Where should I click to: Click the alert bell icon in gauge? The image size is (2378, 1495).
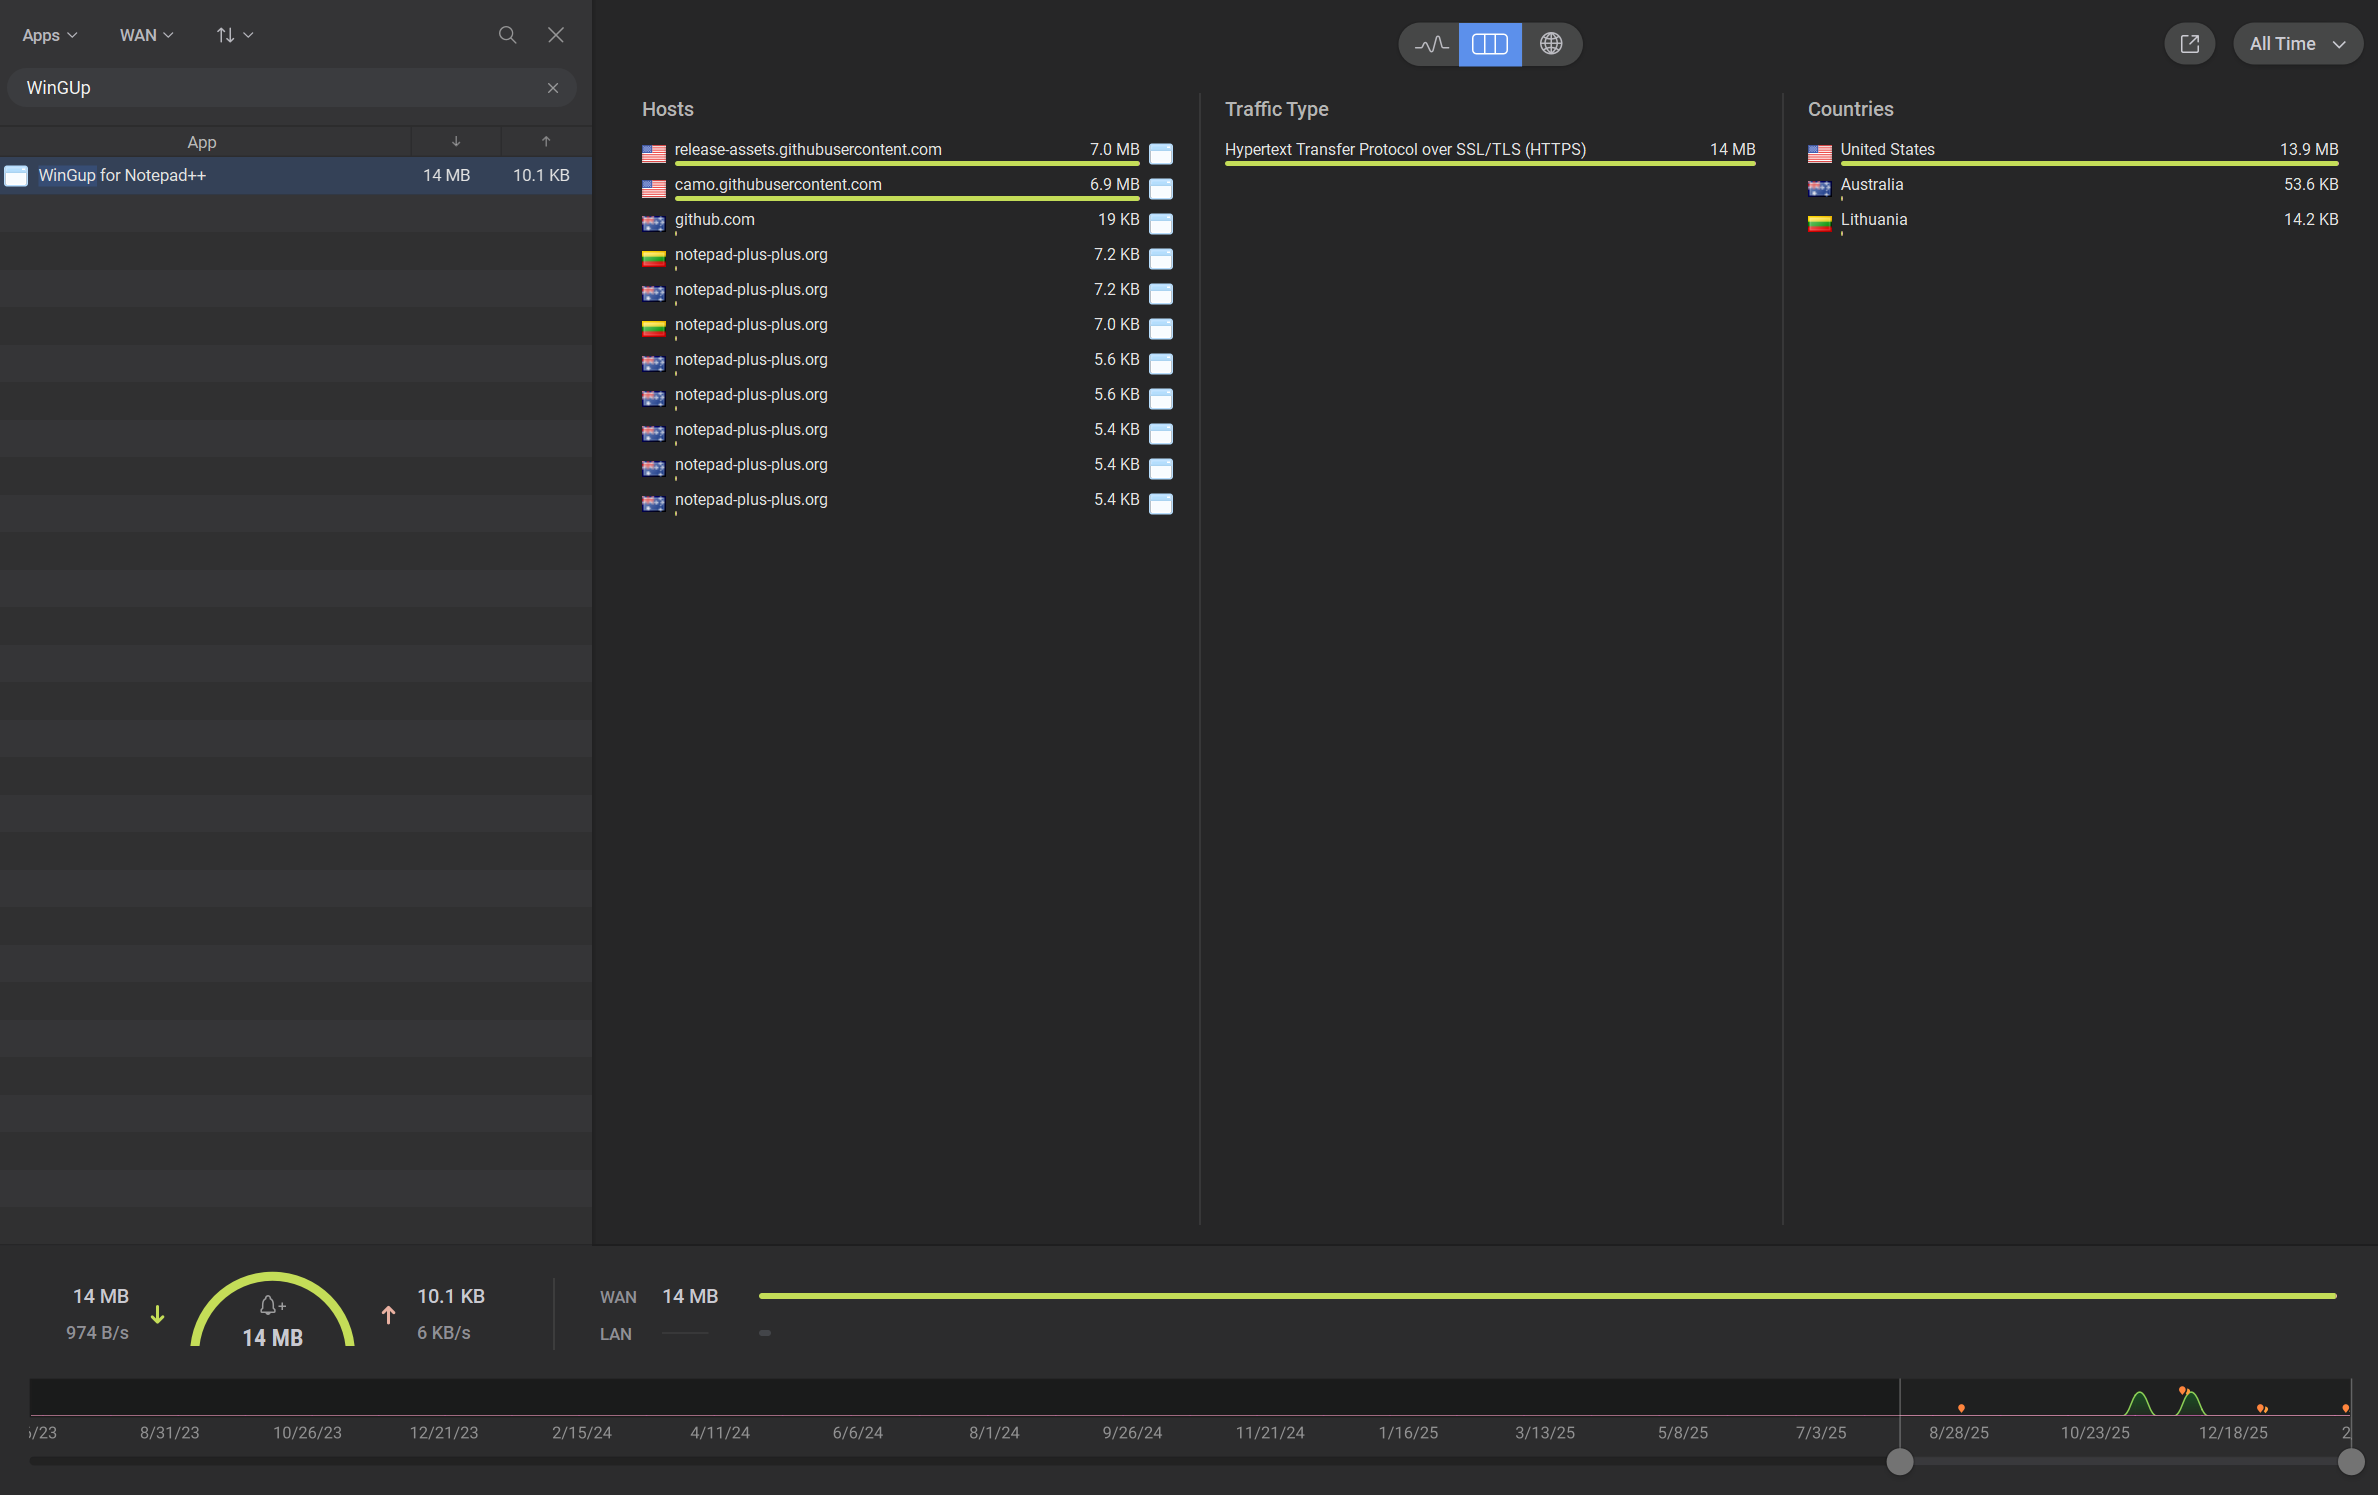[270, 1305]
